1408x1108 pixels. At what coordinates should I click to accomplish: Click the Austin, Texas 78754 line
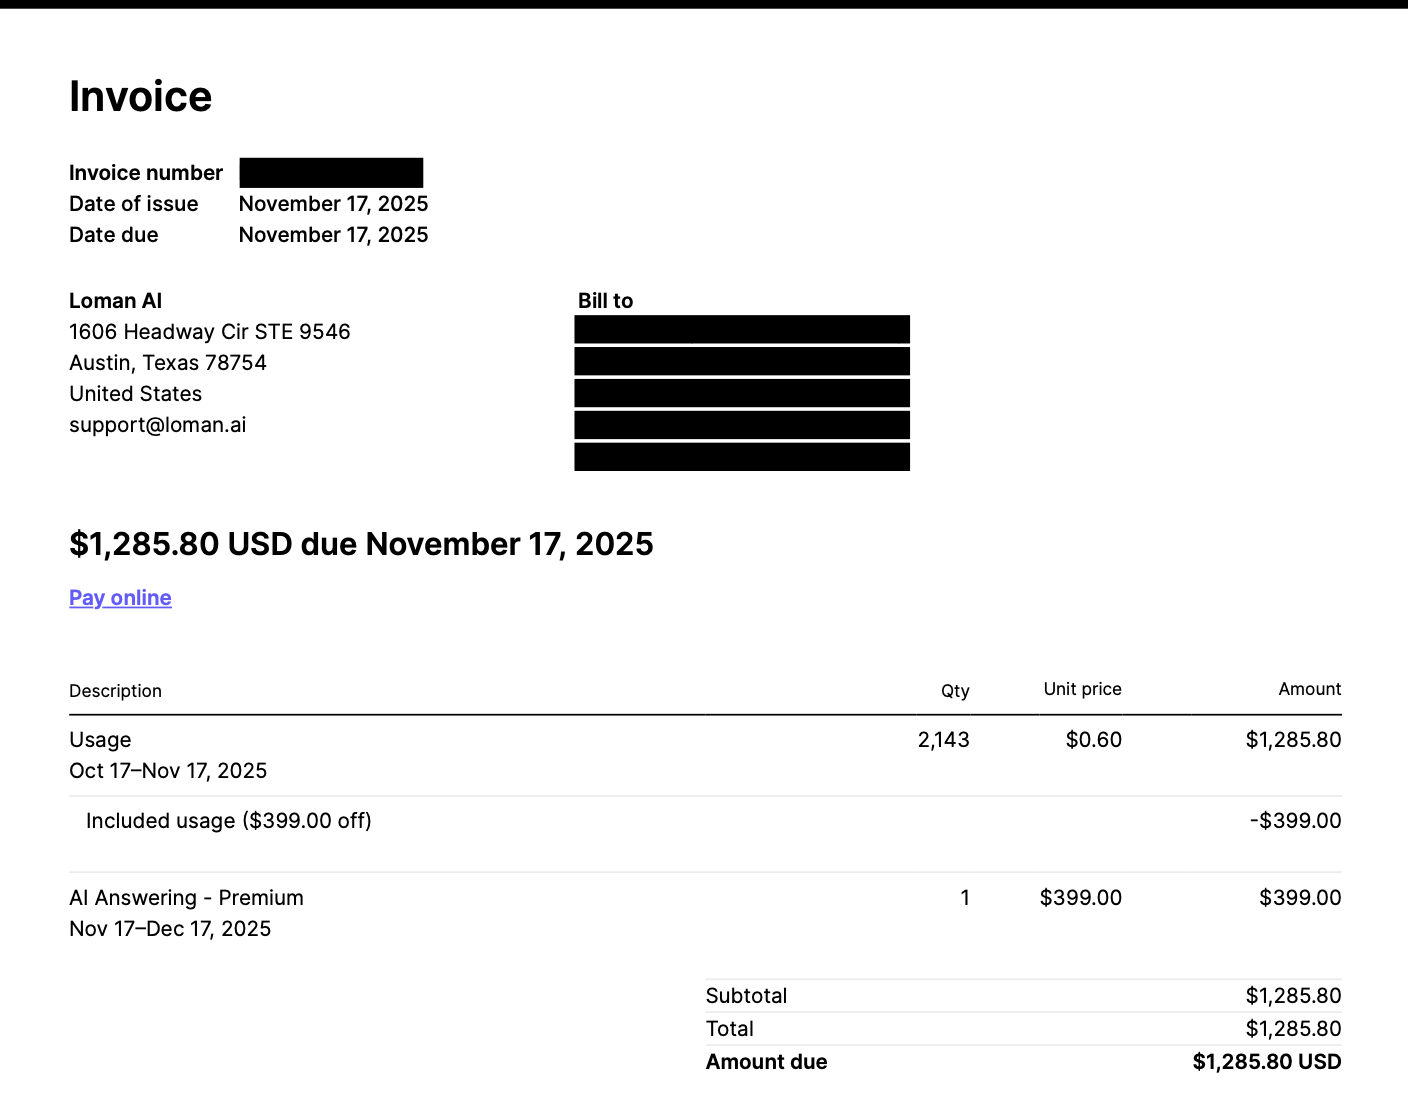click(x=167, y=363)
